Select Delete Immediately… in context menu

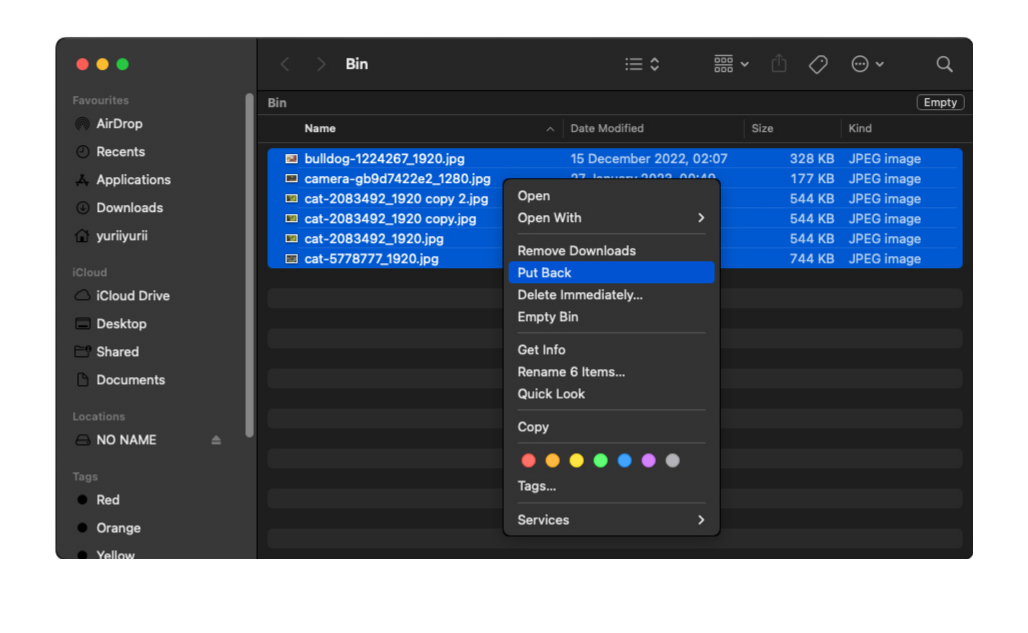(580, 295)
